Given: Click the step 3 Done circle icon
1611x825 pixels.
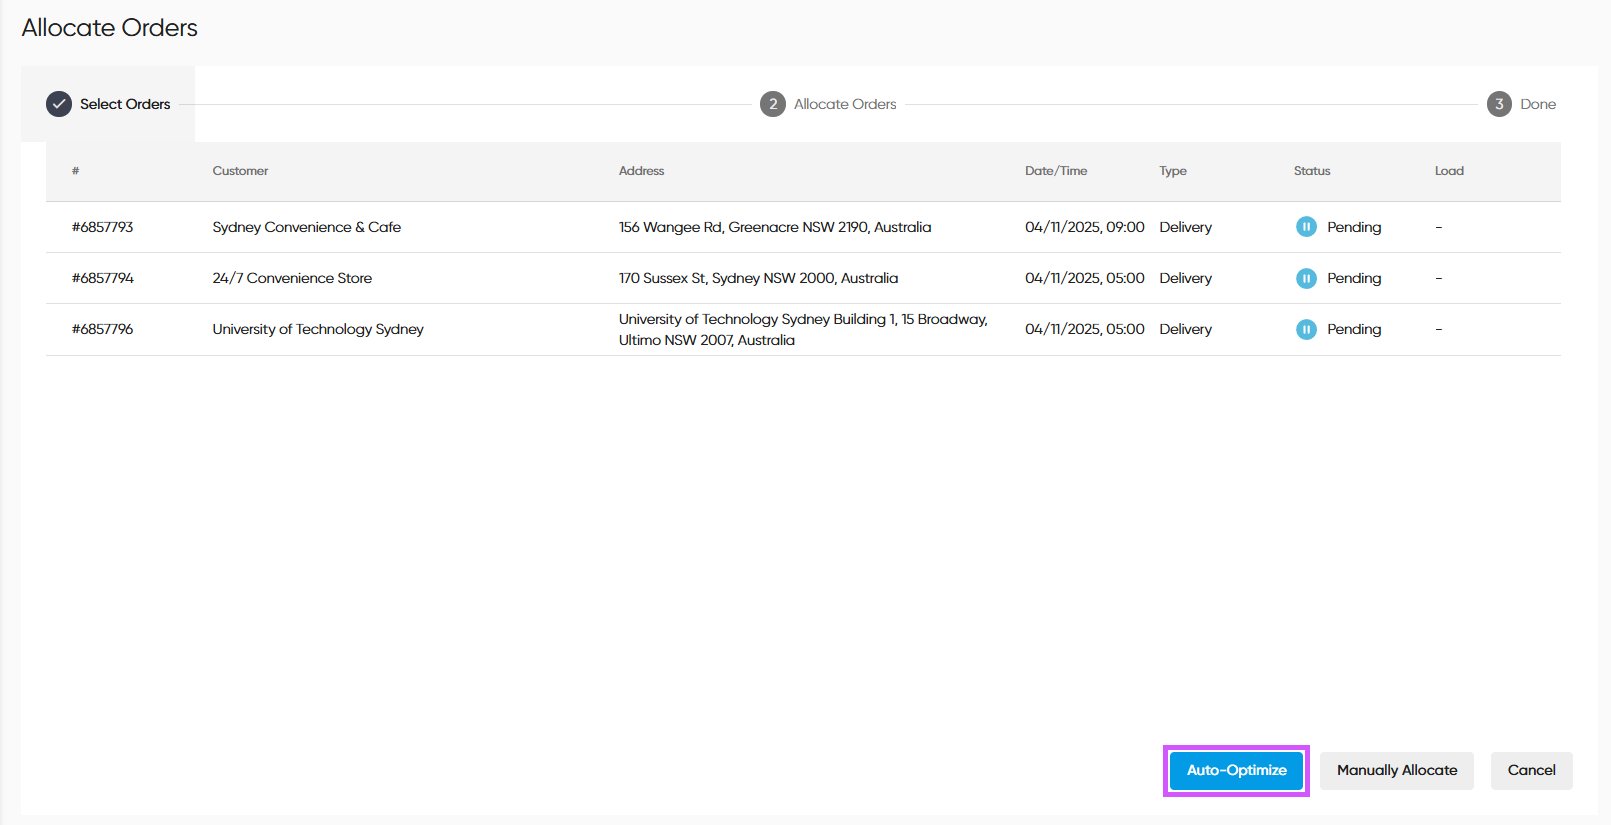Looking at the screenshot, I should click(x=1498, y=104).
